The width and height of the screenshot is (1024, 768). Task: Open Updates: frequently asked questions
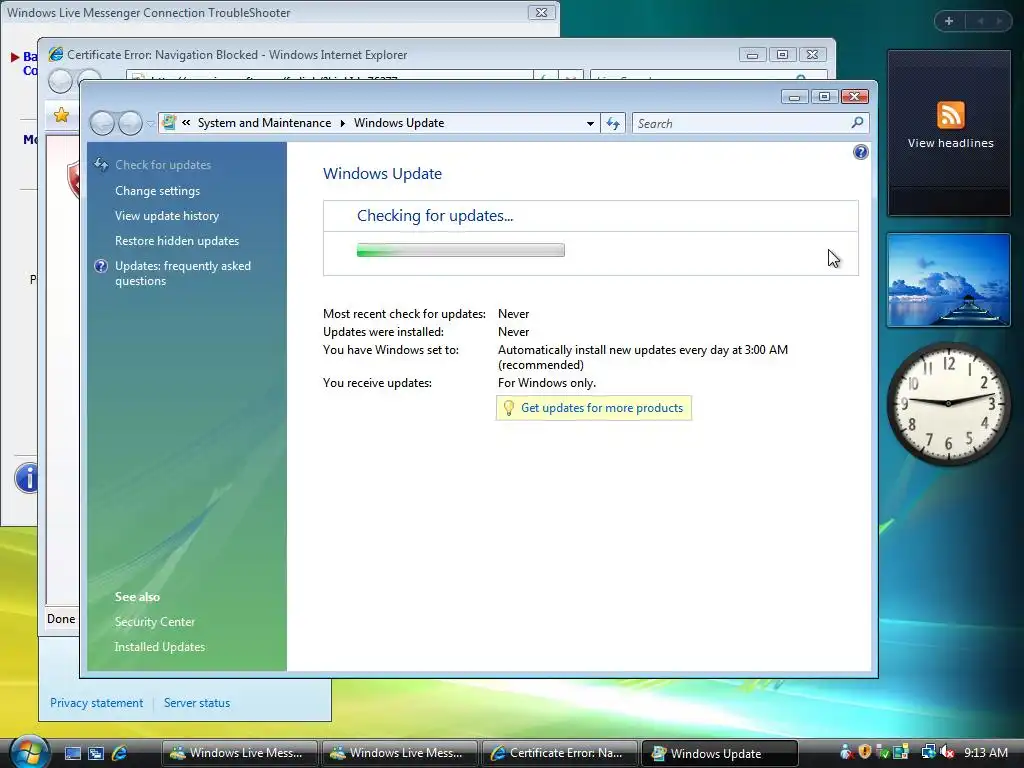point(183,273)
